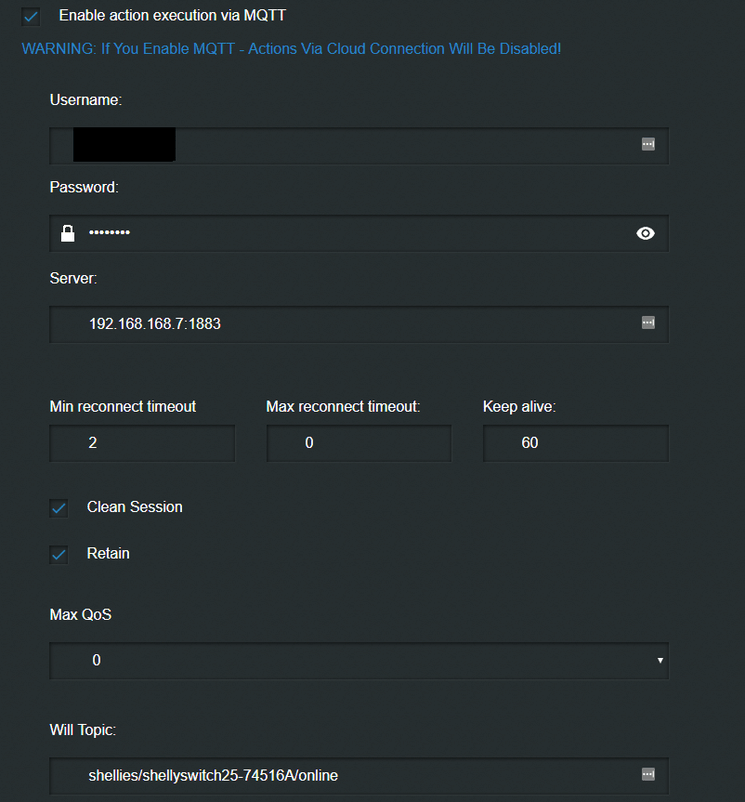The image size is (745, 802).
Task: Click the MQTT cloud connection warning text
Action: [x=291, y=49]
